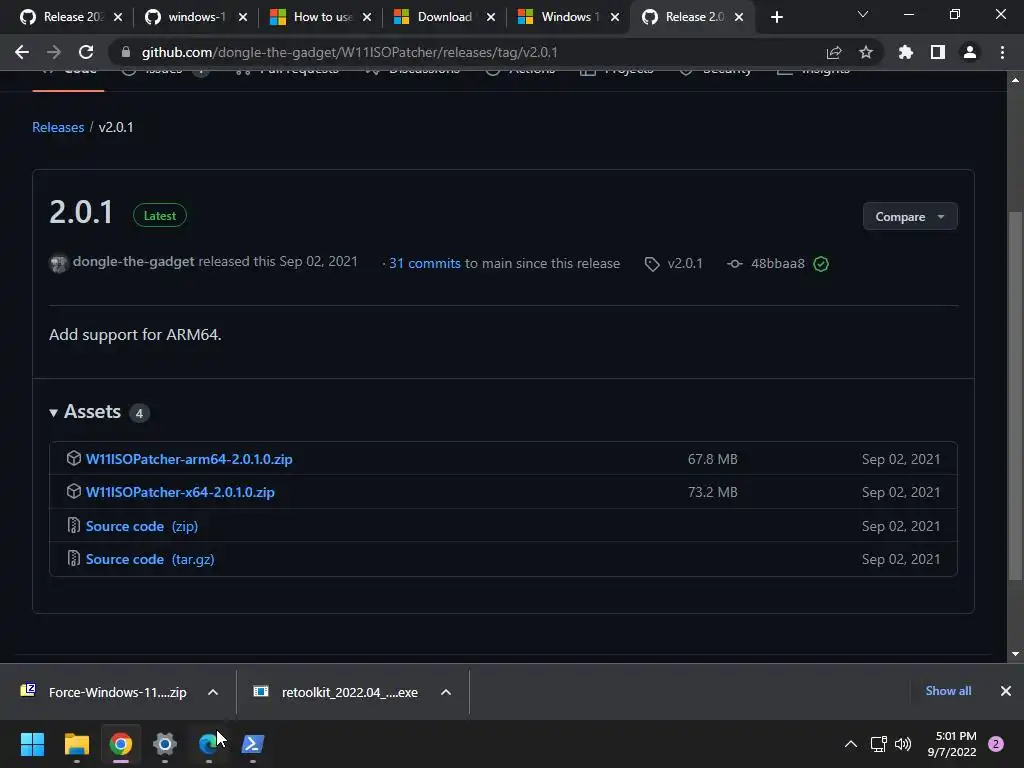Open the v2.0.1 tag link

(x=674, y=264)
